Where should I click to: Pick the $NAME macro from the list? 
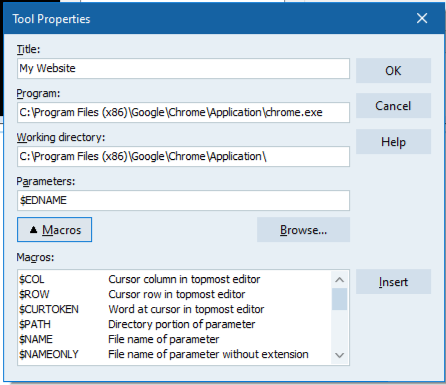pyautogui.click(x=175, y=339)
